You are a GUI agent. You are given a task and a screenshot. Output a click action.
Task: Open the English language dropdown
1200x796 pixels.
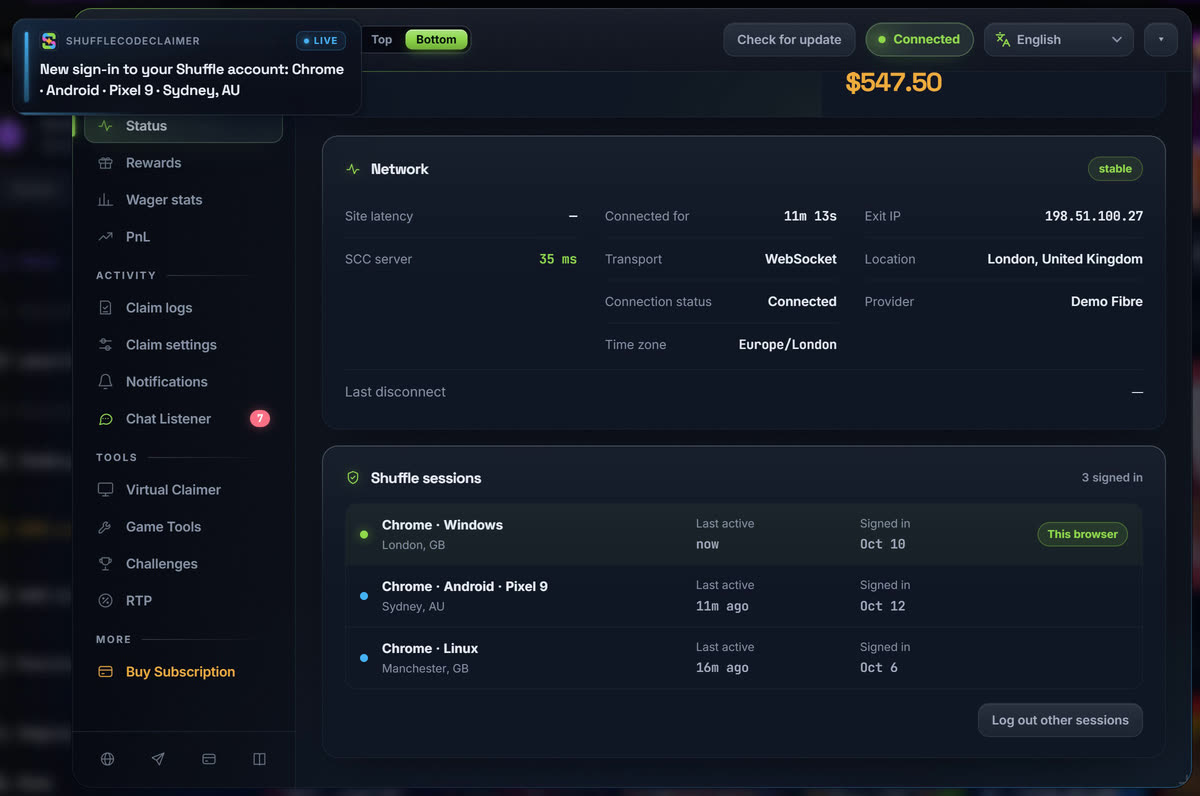tap(1059, 40)
